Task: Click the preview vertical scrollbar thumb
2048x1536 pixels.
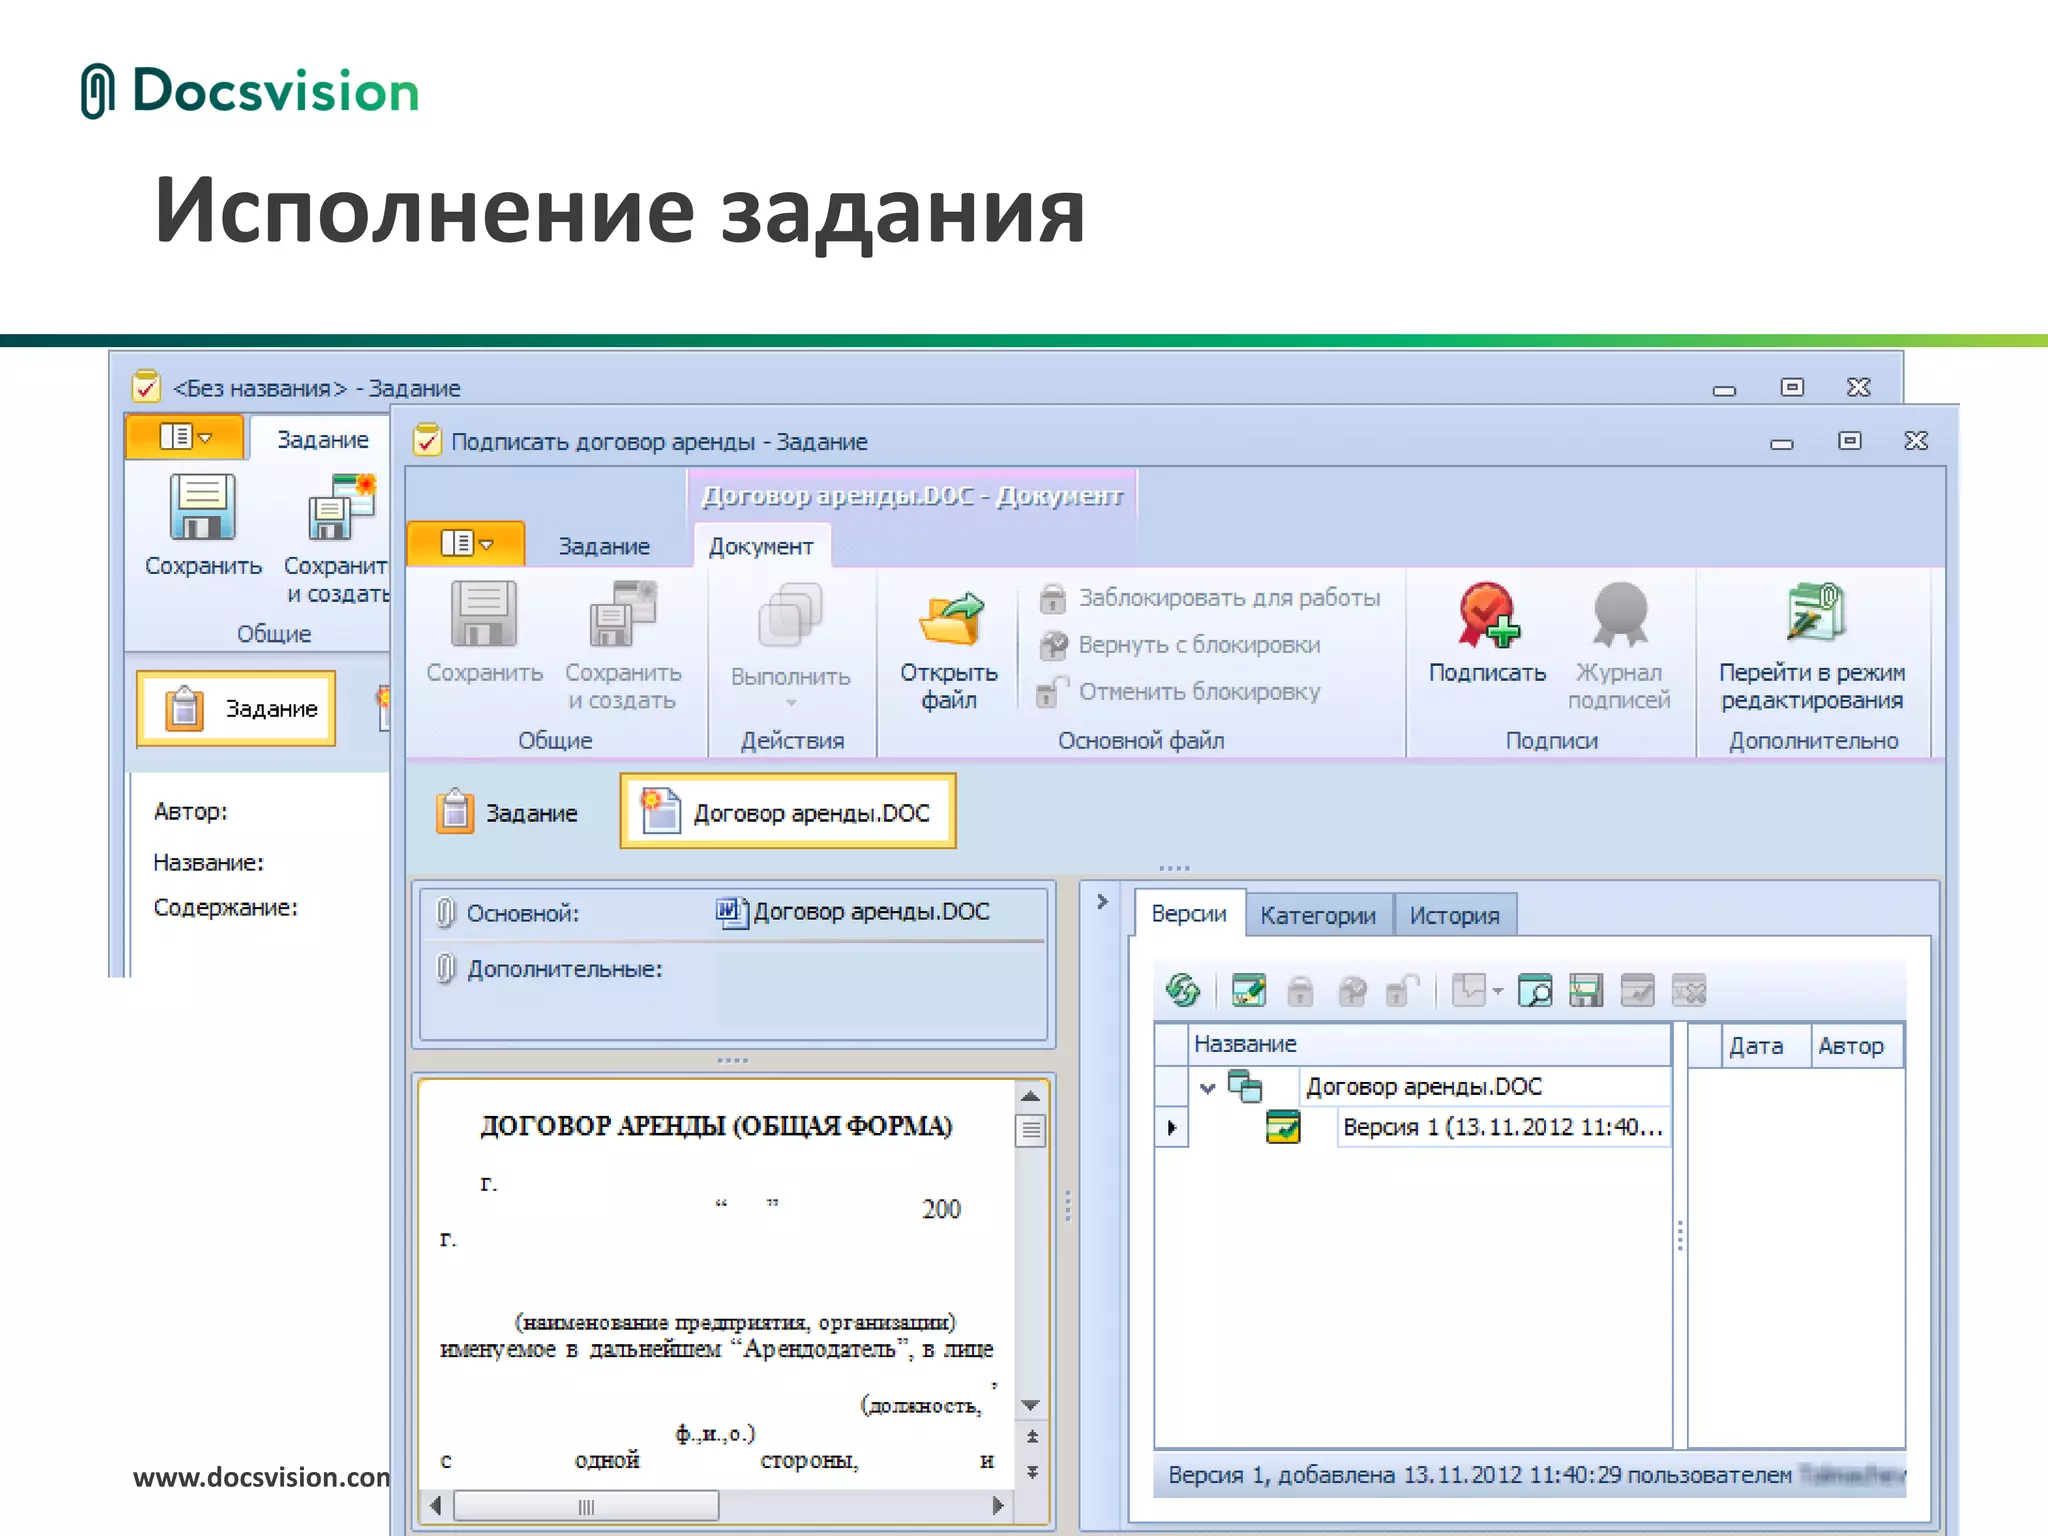Action: [1031, 1131]
